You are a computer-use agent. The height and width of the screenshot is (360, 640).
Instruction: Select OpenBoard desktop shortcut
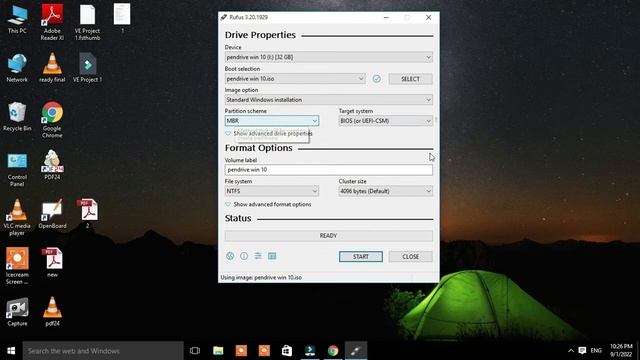tap(52, 214)
